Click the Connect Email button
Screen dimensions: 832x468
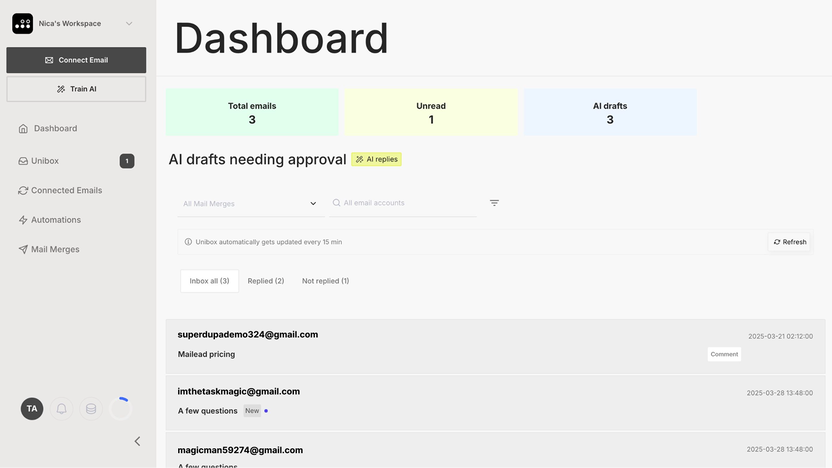click(x=76, y=60)
